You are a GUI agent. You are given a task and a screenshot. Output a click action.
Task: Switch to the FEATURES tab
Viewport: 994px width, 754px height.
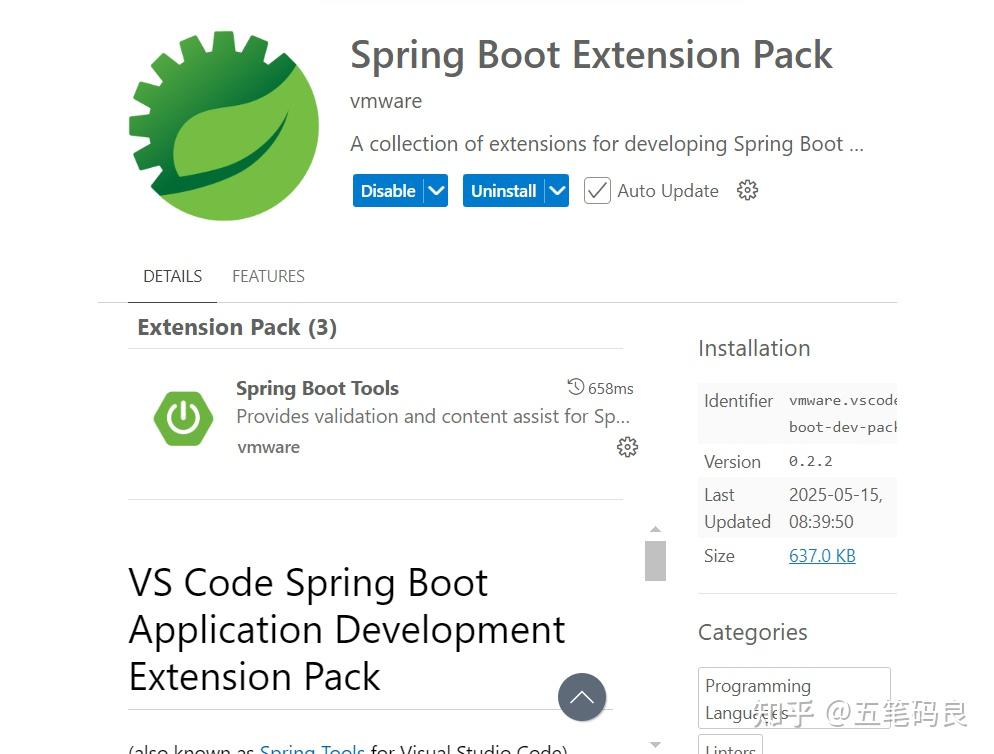(x=268, y=276)
